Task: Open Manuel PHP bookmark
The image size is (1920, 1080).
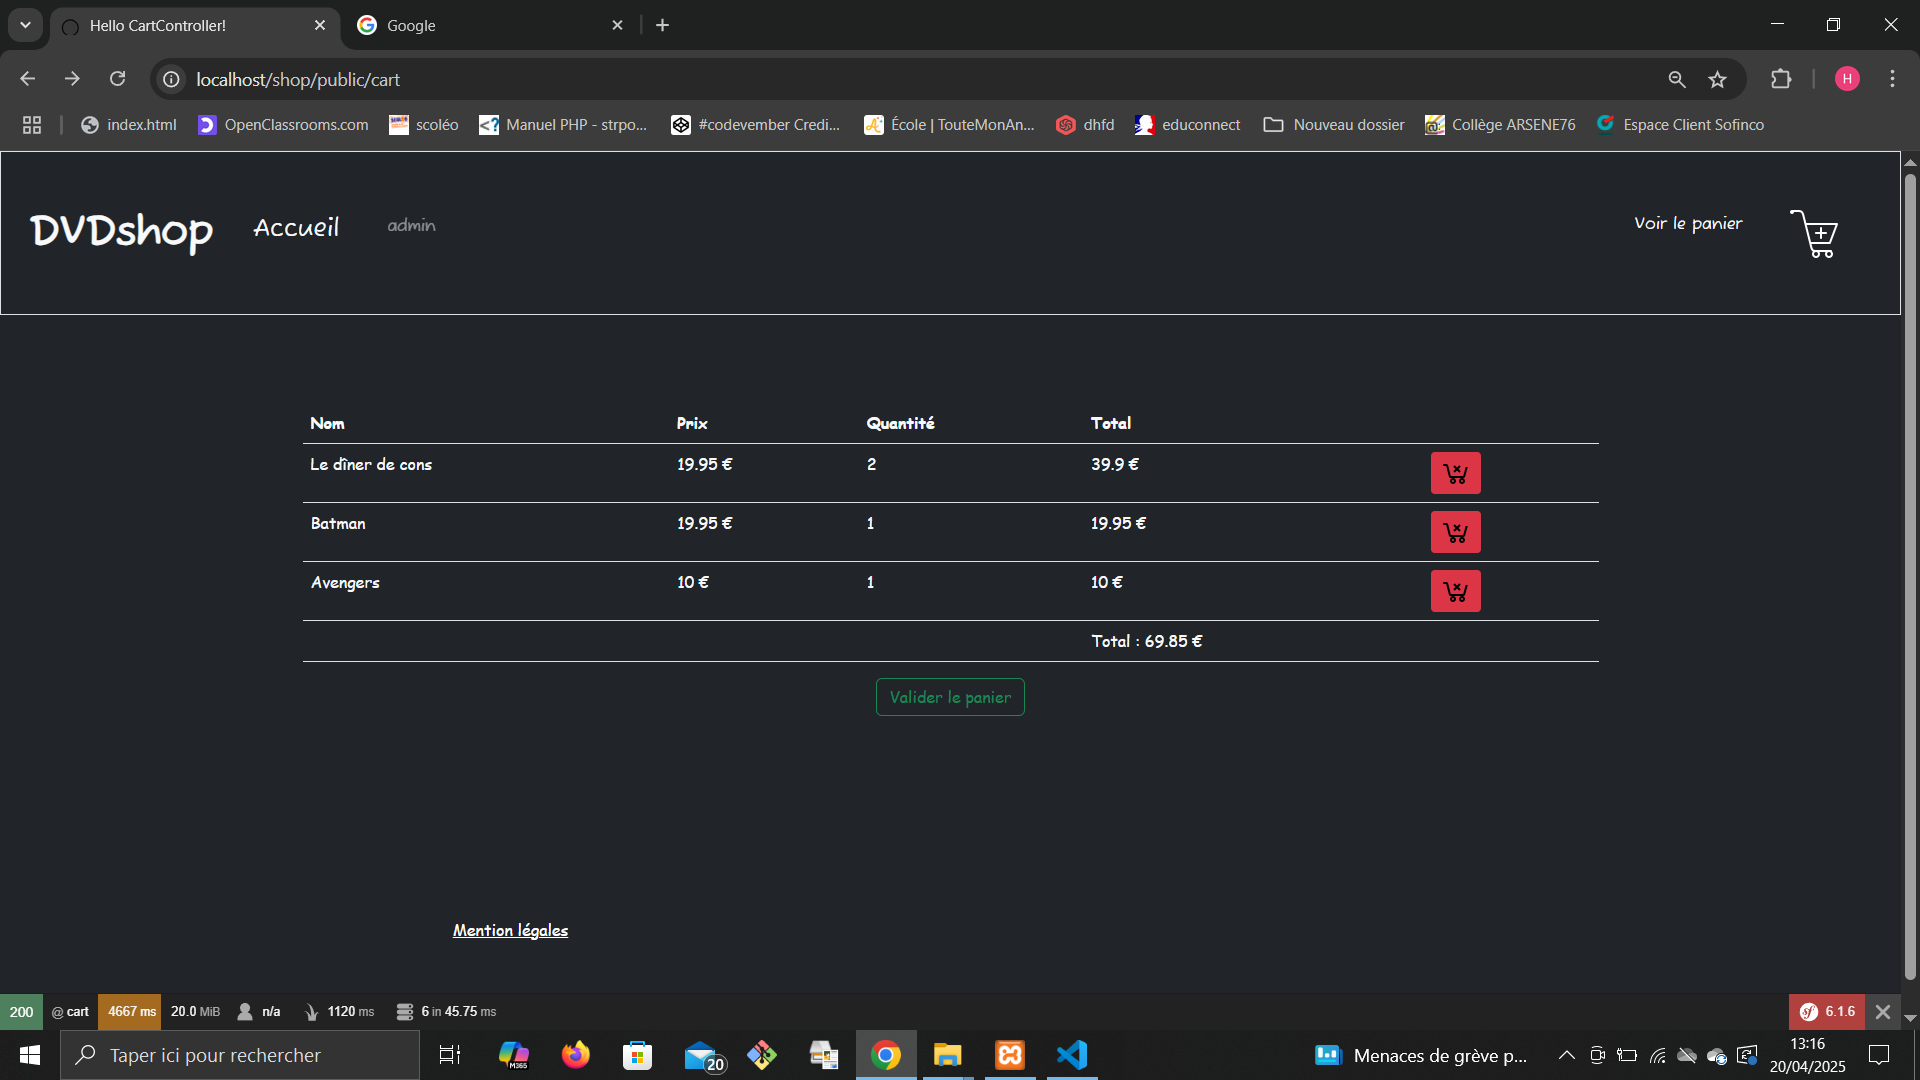Action: tap(563, 125)
